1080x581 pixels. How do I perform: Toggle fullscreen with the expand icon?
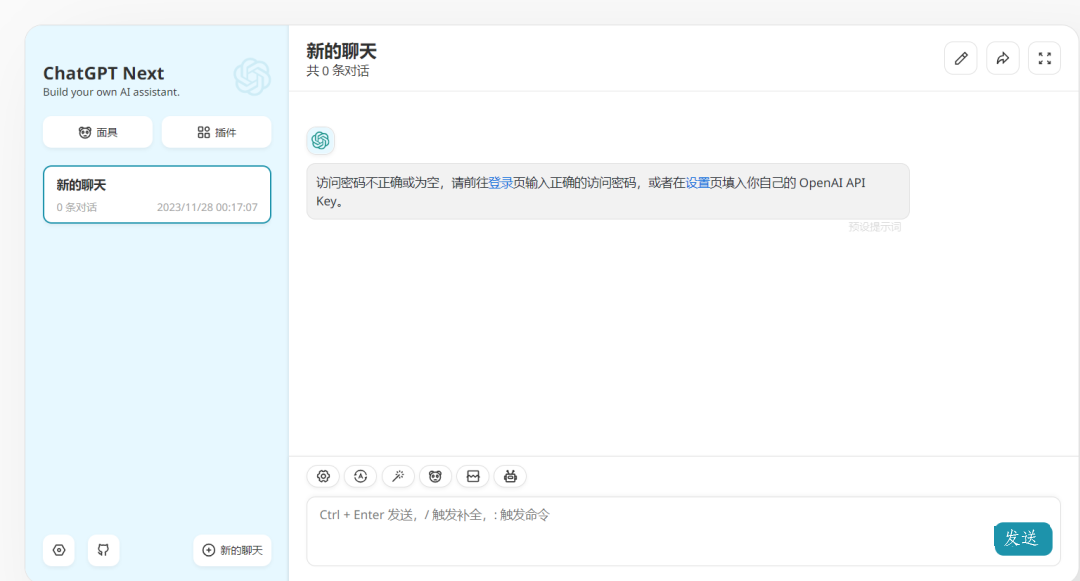click(x=1045, y=59)
